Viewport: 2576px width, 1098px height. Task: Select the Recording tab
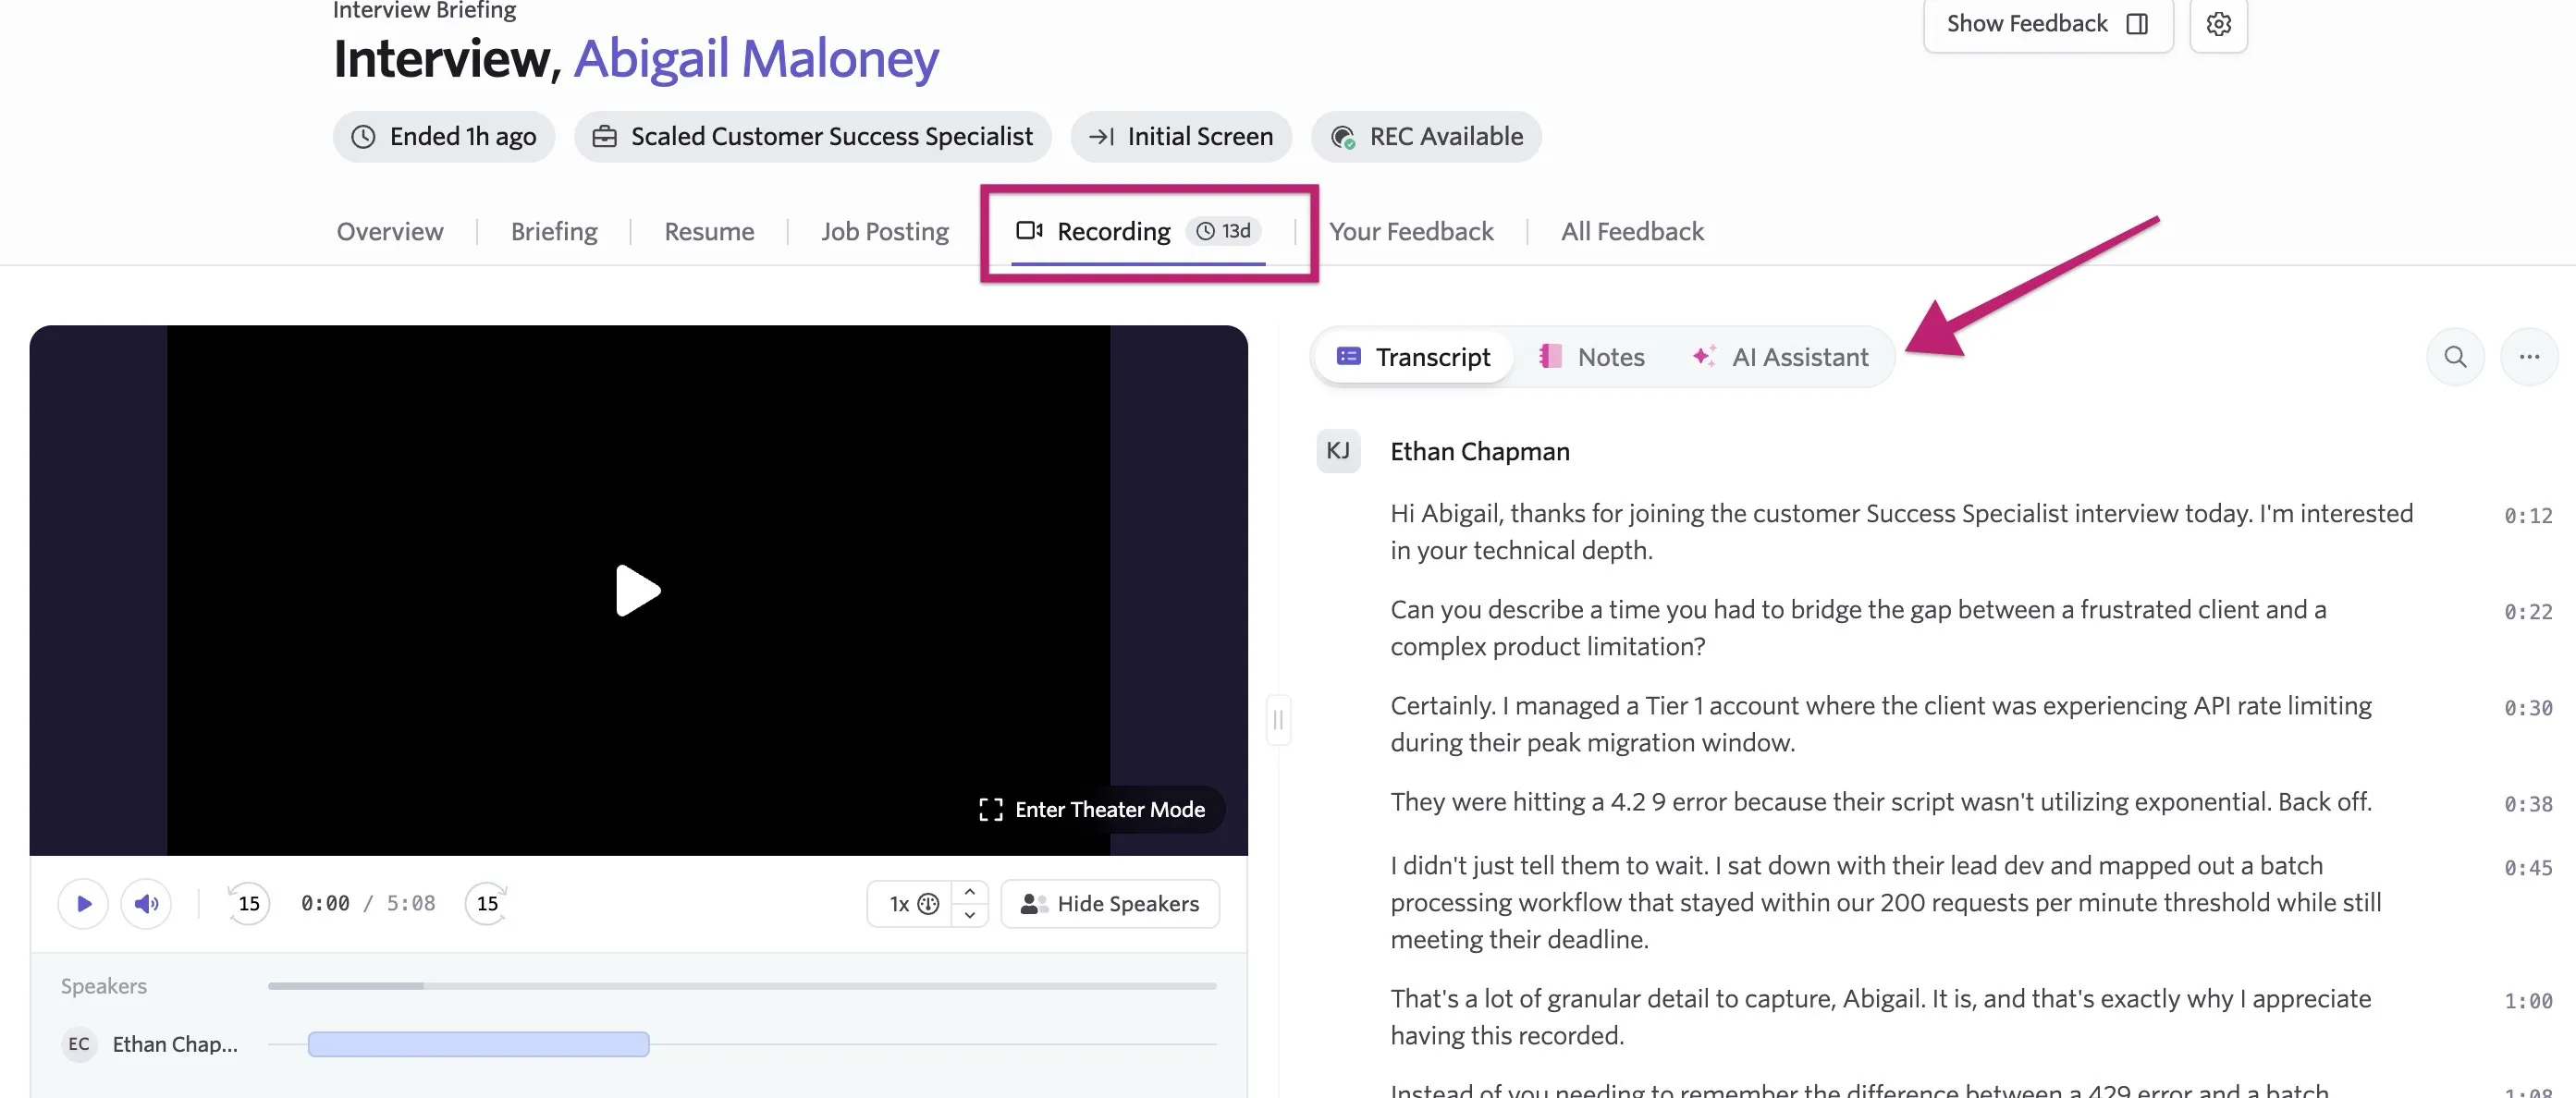[1139, 232]
